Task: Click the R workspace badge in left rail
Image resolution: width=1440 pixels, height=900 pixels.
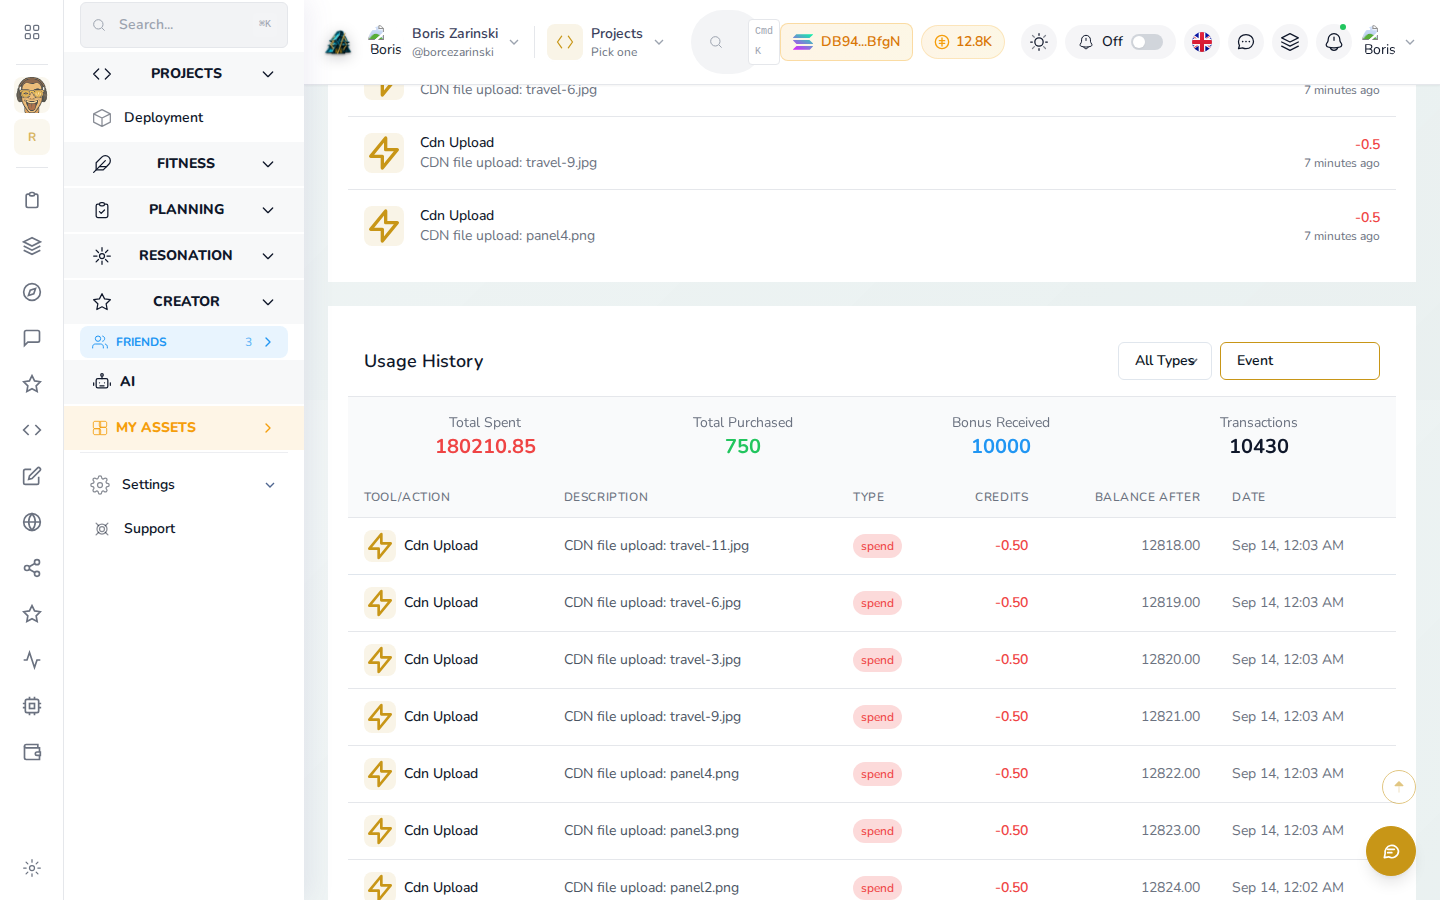Action: pyautogui.click(x=32, y=137)
